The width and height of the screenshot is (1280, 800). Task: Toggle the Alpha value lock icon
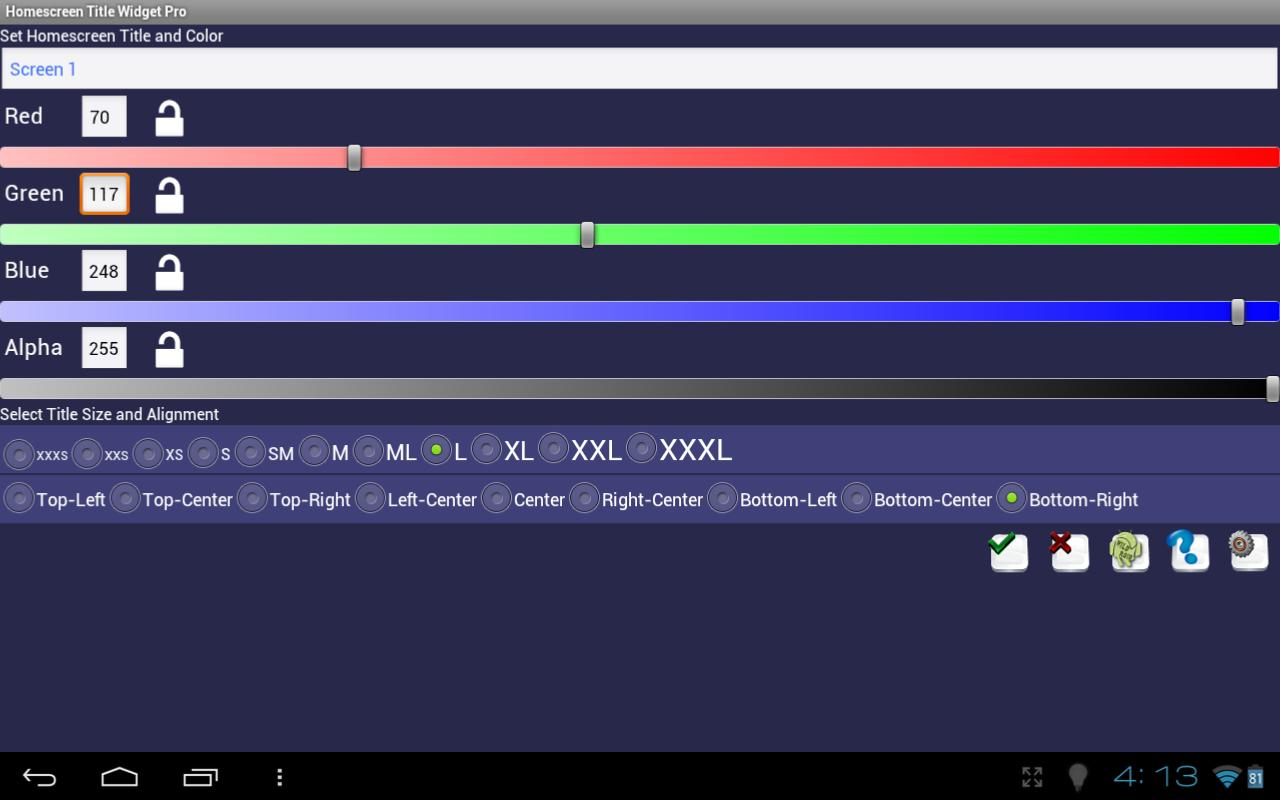click(x=169, y=349)
